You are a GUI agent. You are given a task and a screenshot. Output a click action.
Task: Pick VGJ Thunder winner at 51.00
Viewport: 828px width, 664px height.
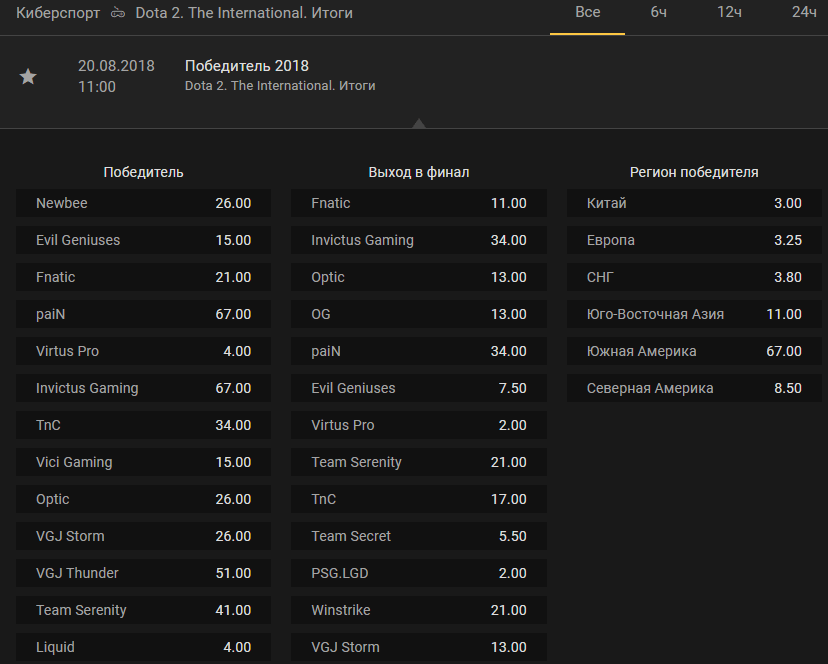(144, 573)
